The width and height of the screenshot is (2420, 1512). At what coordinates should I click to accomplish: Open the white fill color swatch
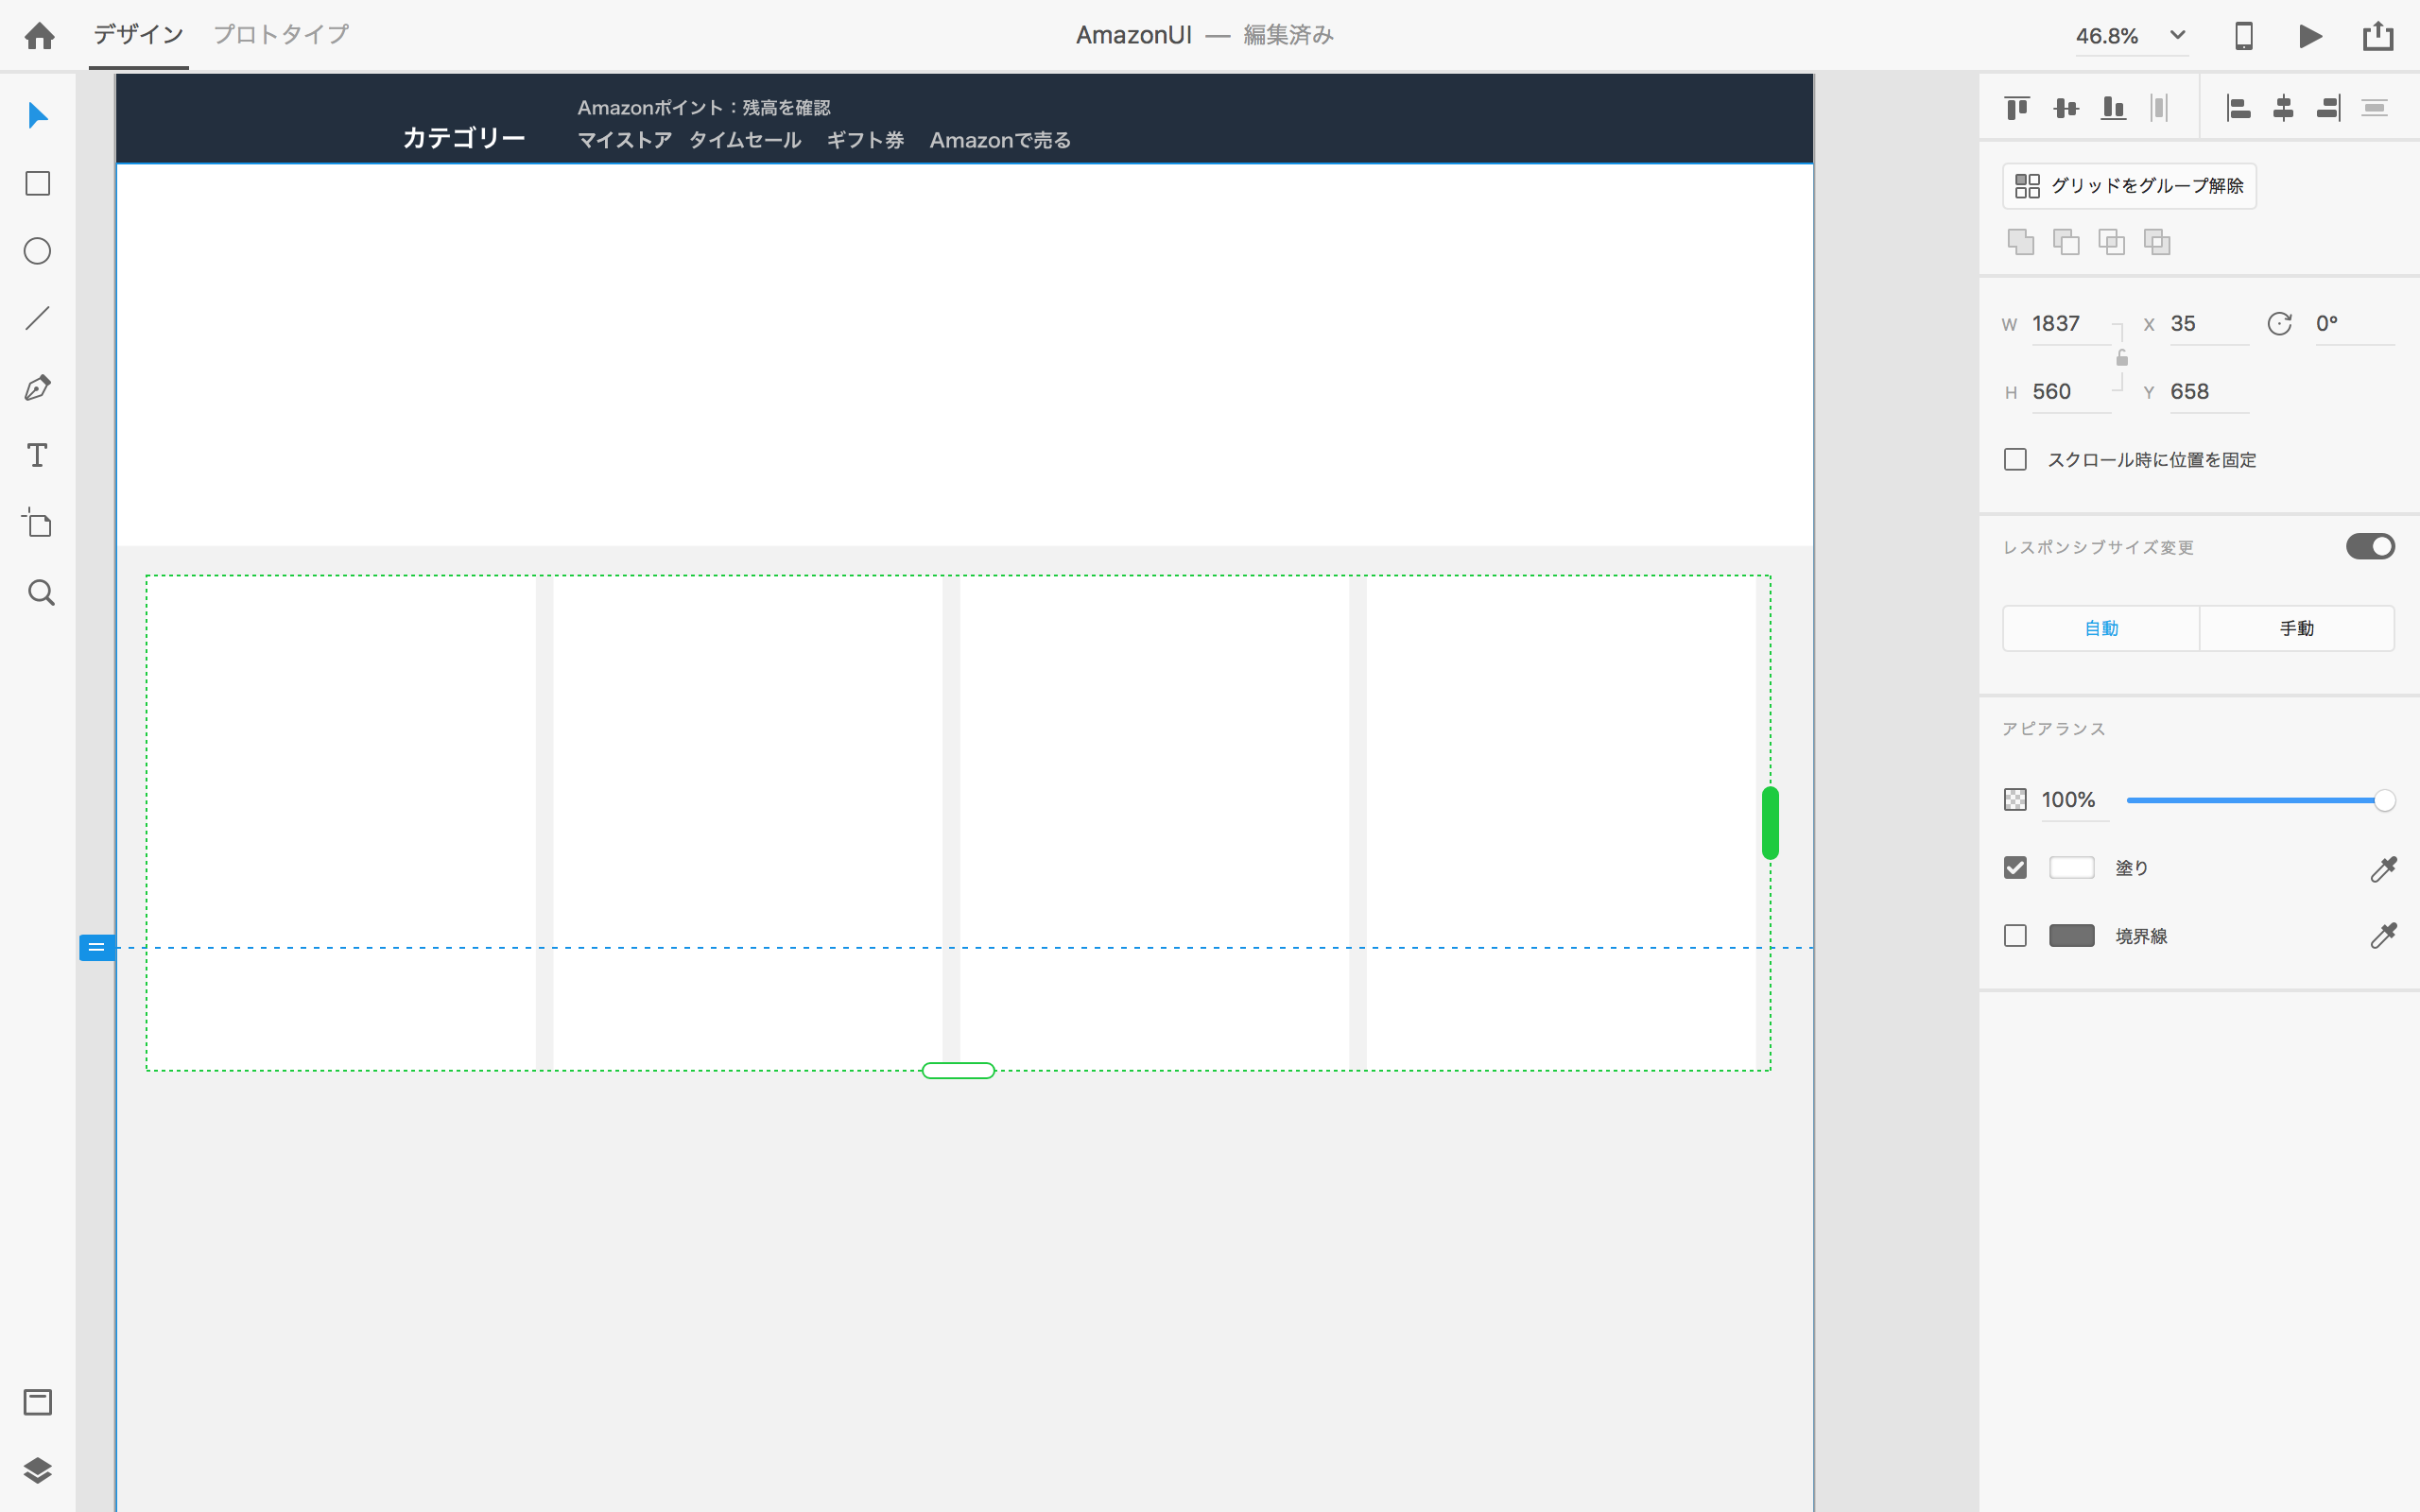(x=2071, y=868)
